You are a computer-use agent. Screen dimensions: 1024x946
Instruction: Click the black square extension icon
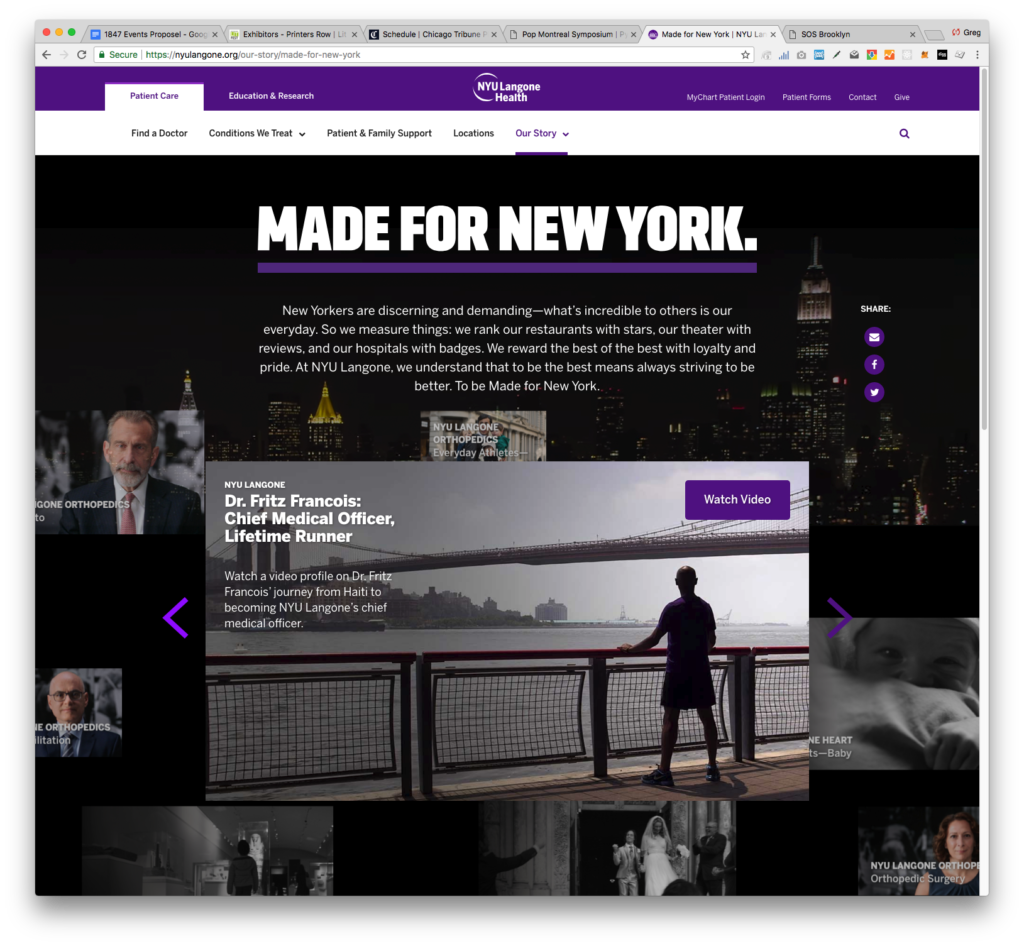tap(942, 55)
